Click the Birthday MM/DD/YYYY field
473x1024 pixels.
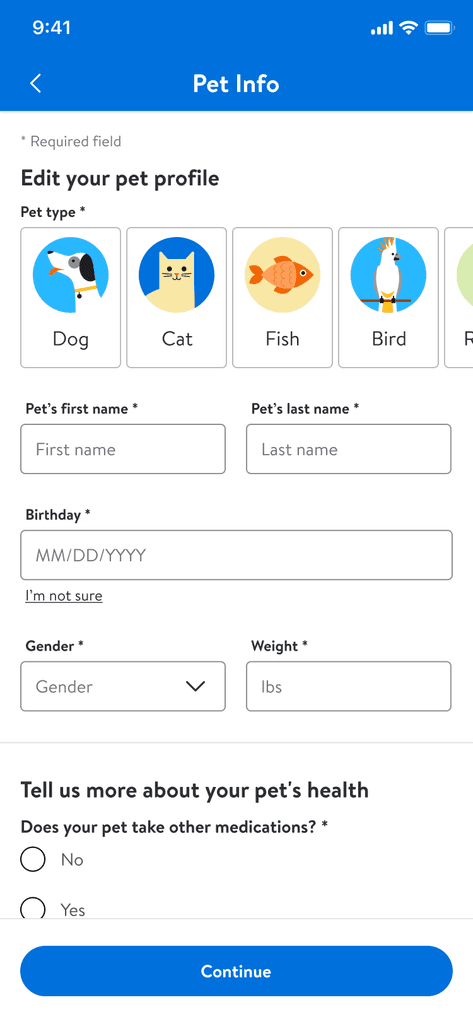tap(236, 555)
